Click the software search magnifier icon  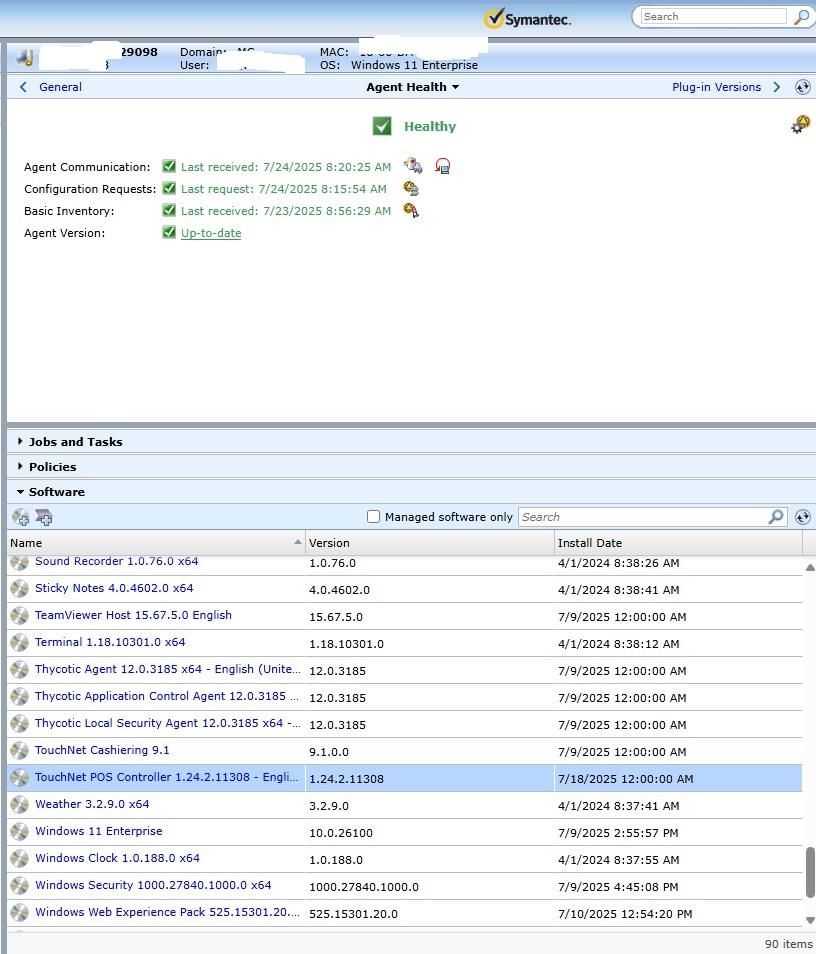[x=776, y=517]
